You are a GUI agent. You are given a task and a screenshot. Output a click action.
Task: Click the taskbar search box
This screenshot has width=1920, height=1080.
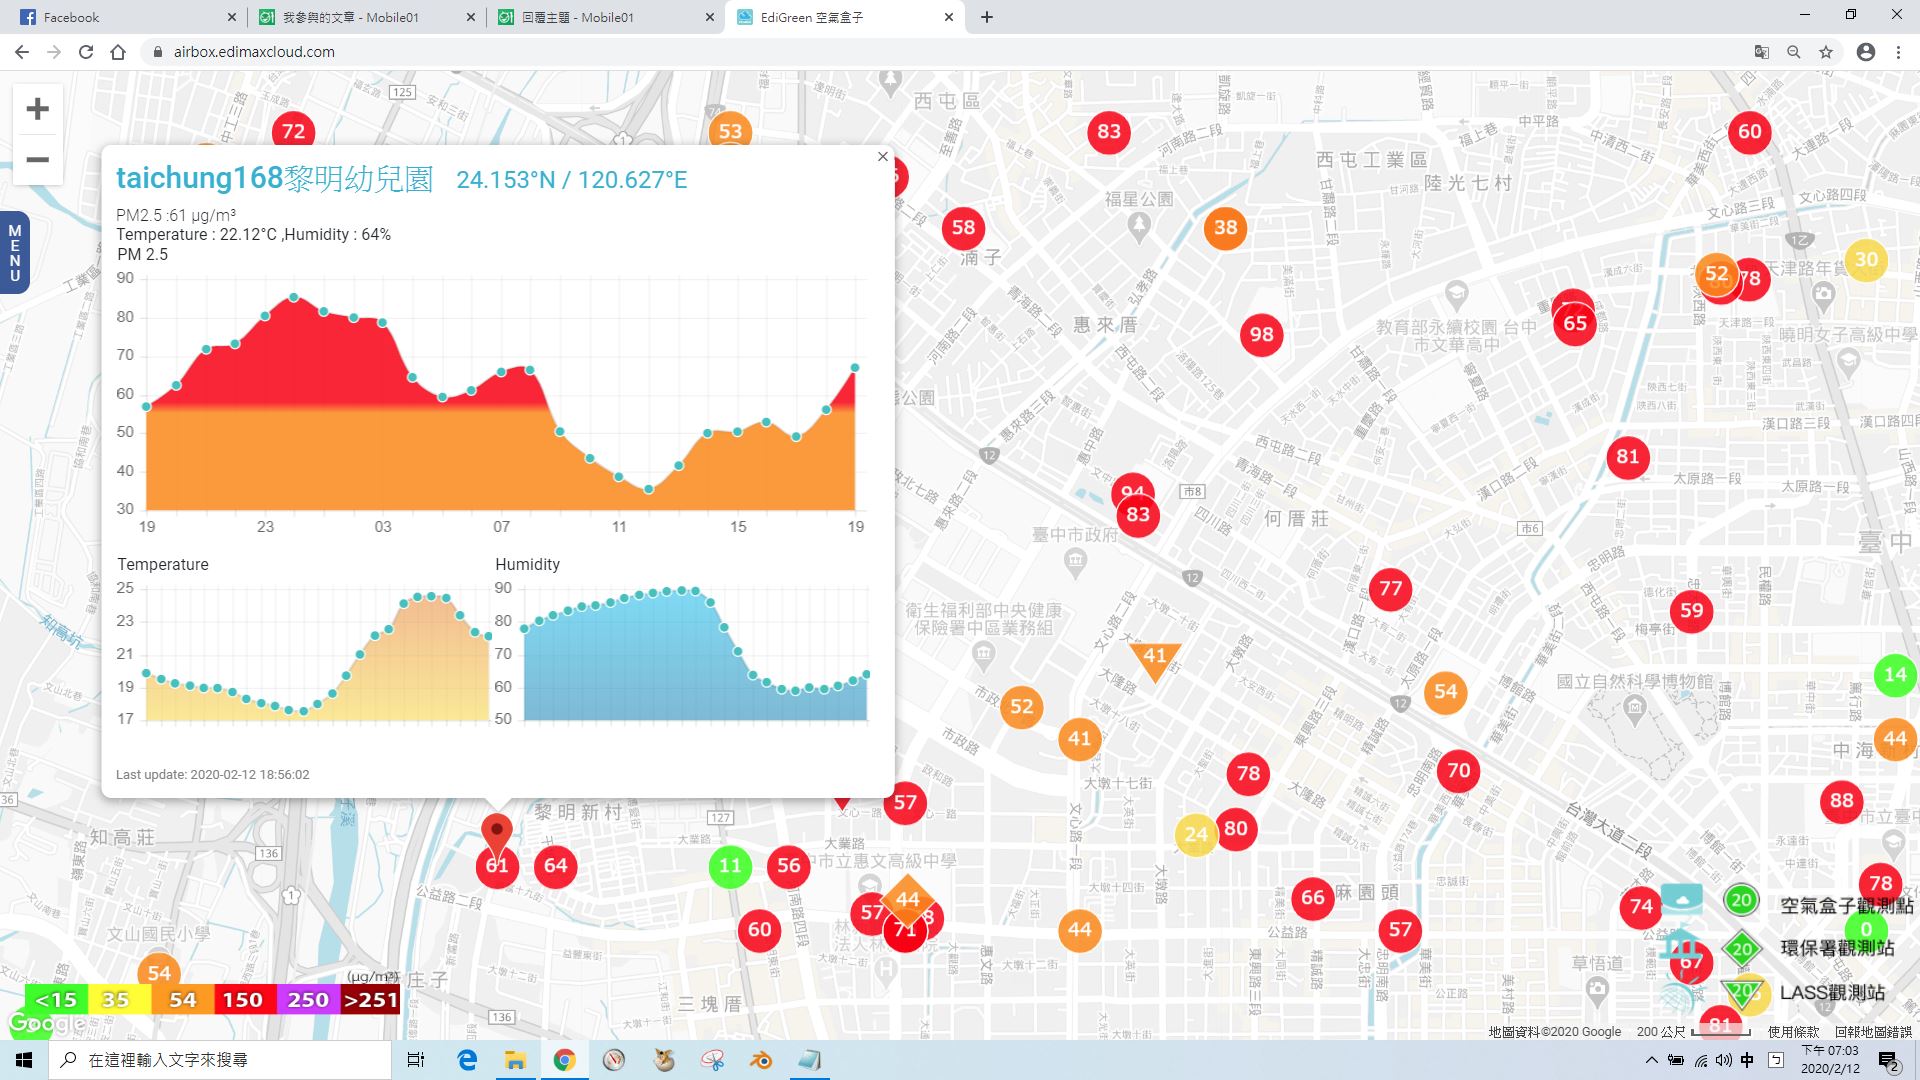point(220,1060)
